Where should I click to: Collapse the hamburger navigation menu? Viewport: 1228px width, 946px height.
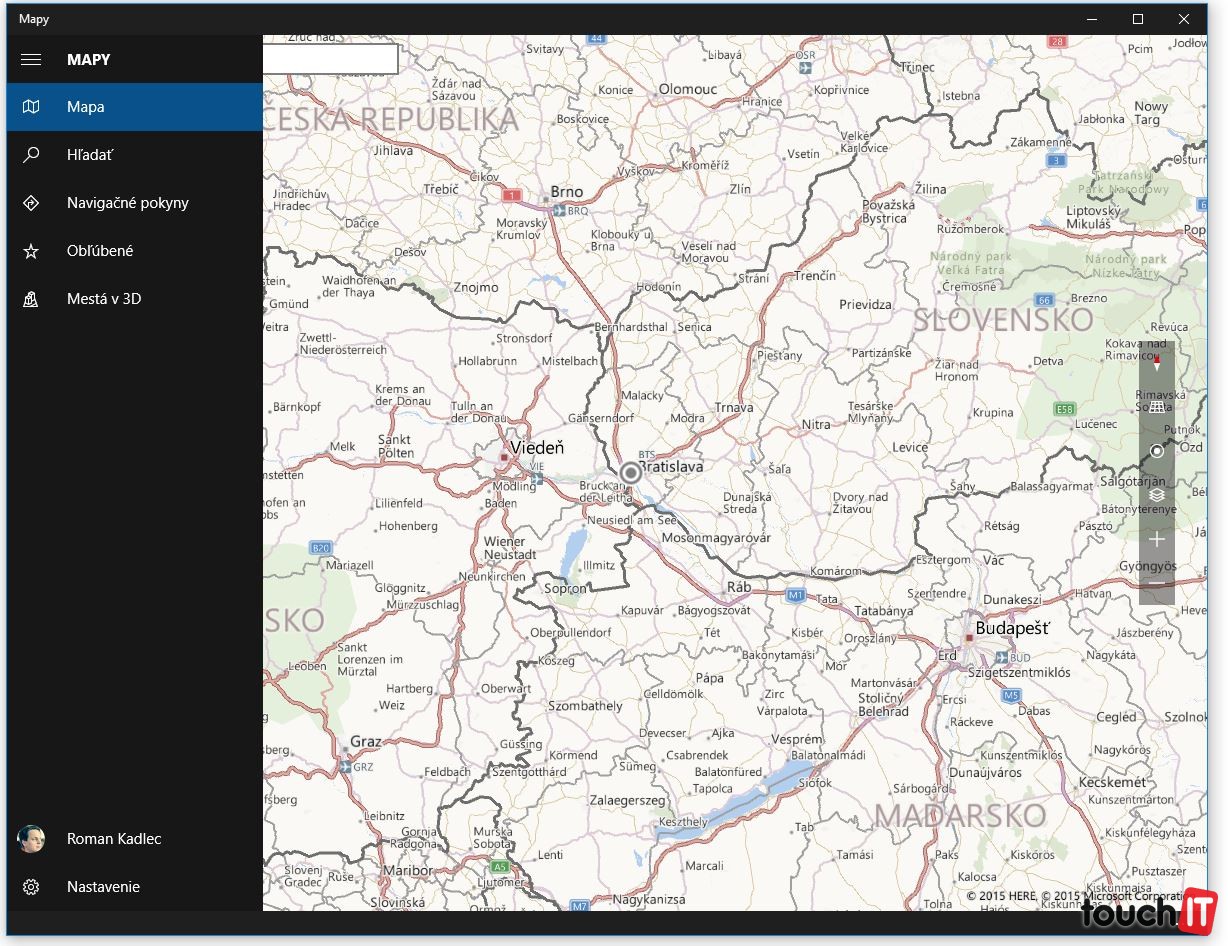31,59
